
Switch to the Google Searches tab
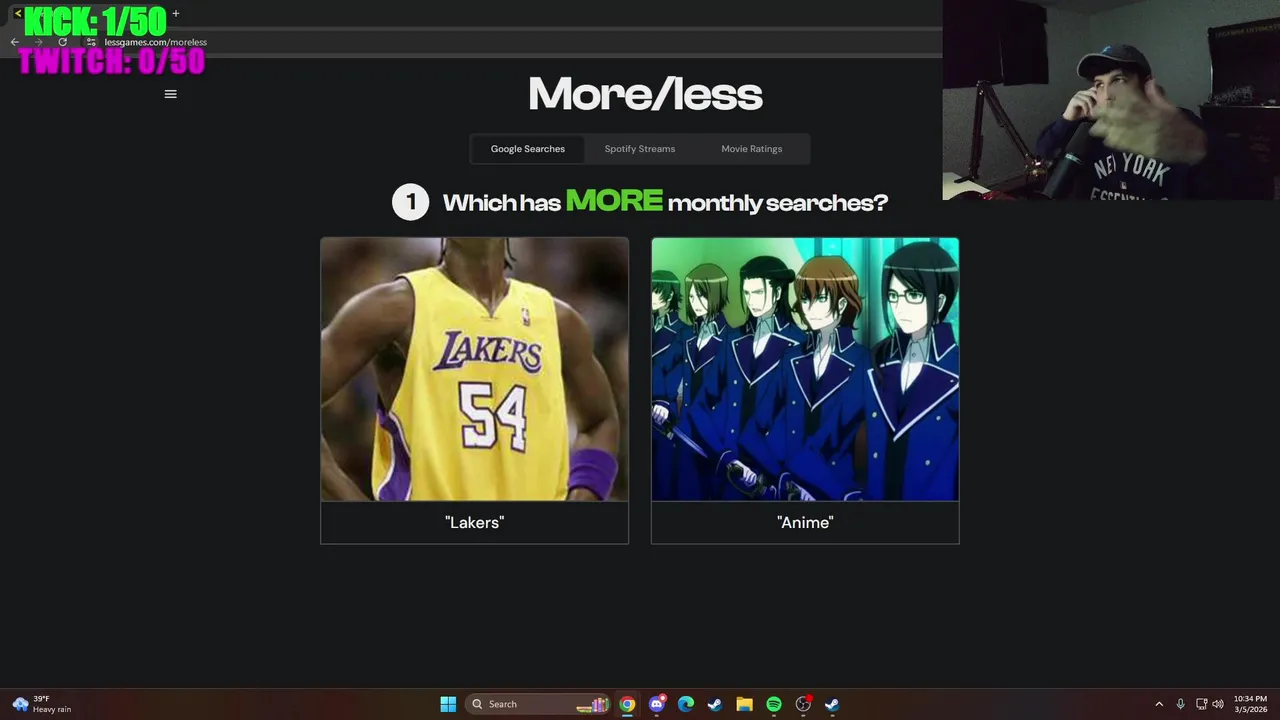[x=527, y=149]
